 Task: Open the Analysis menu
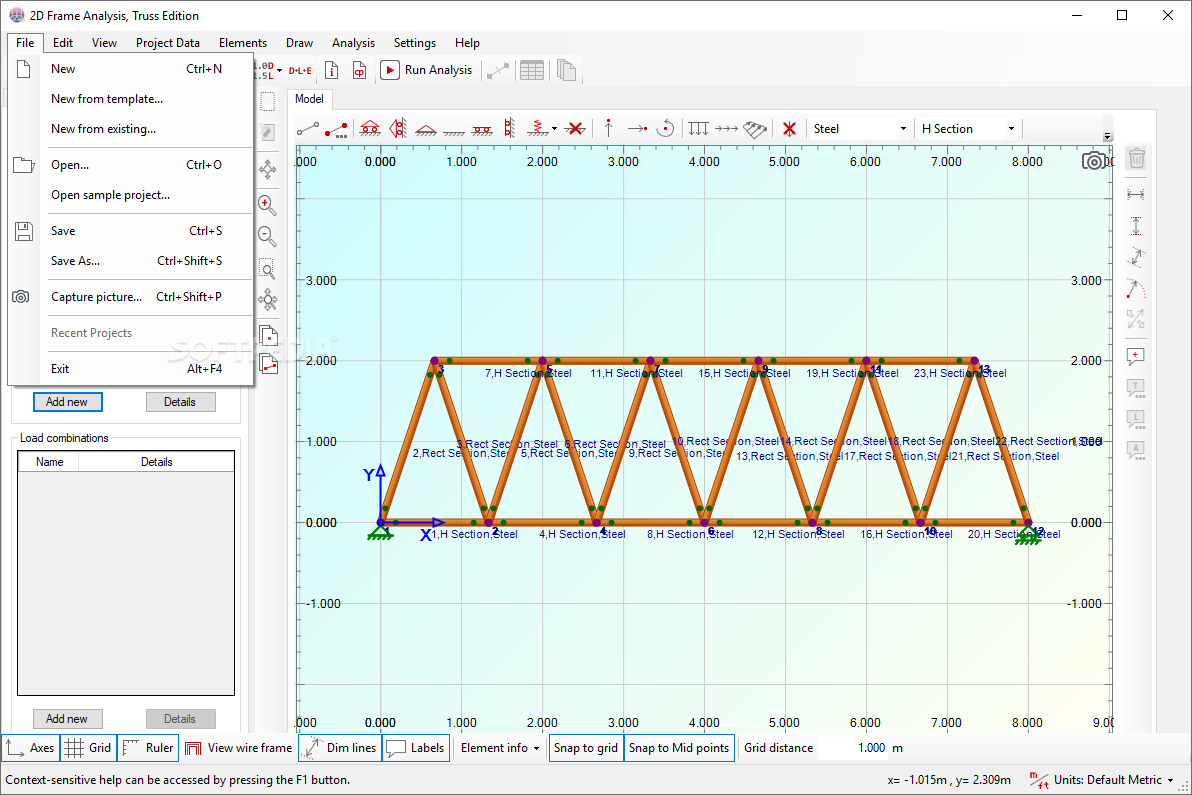[353, 43]
